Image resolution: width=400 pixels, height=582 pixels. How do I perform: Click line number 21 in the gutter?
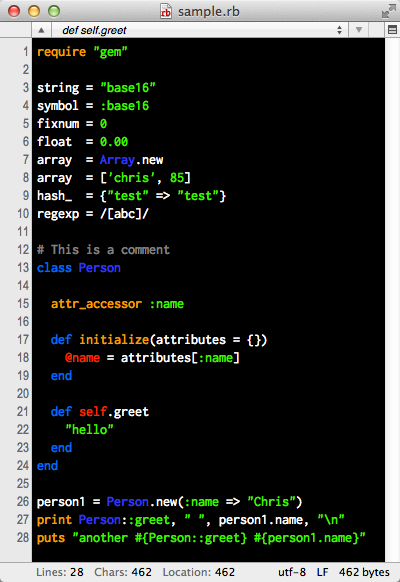click(23, 411)
